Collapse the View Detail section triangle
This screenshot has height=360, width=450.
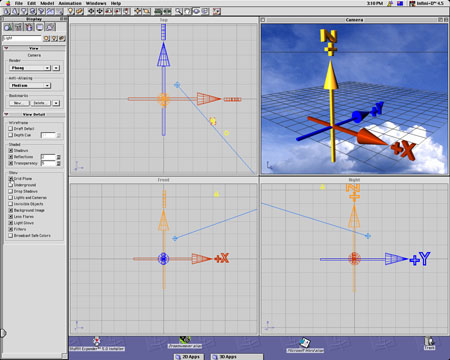pyautogui.click(x=6, y=114)
